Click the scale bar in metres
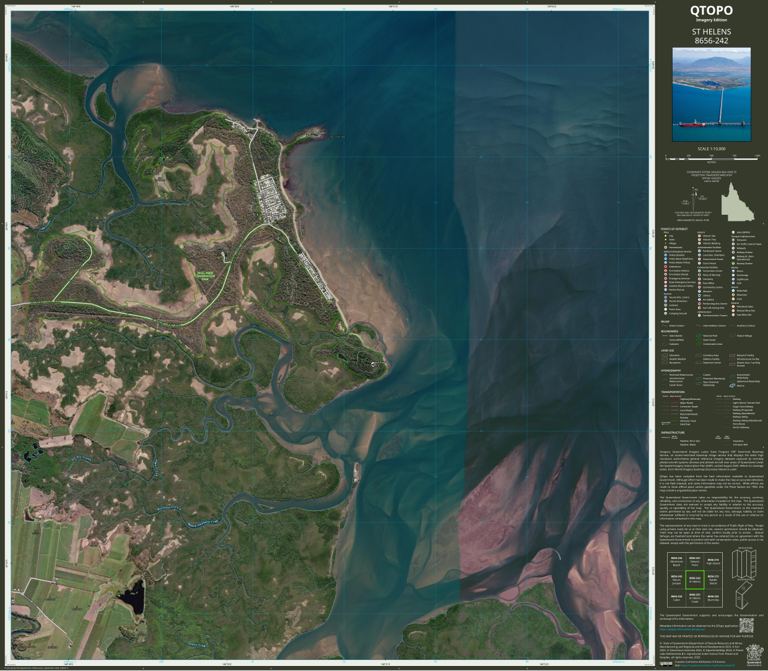This screenshot has height=671, width=768. coord(711,158)
